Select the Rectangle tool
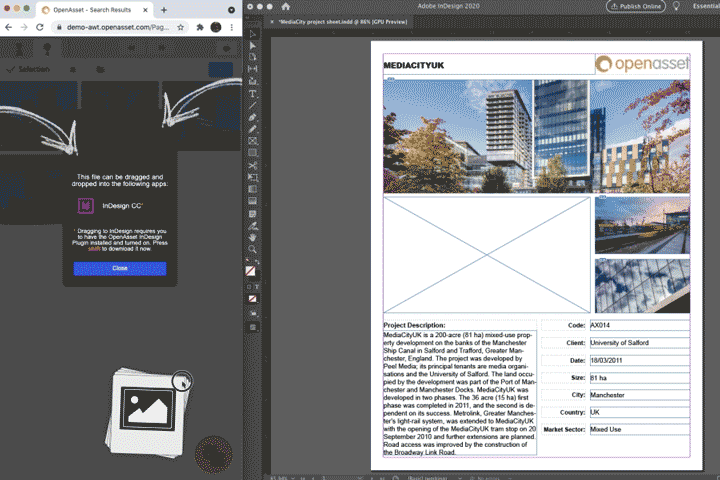The image size is (720, 480). pos(253,152)
